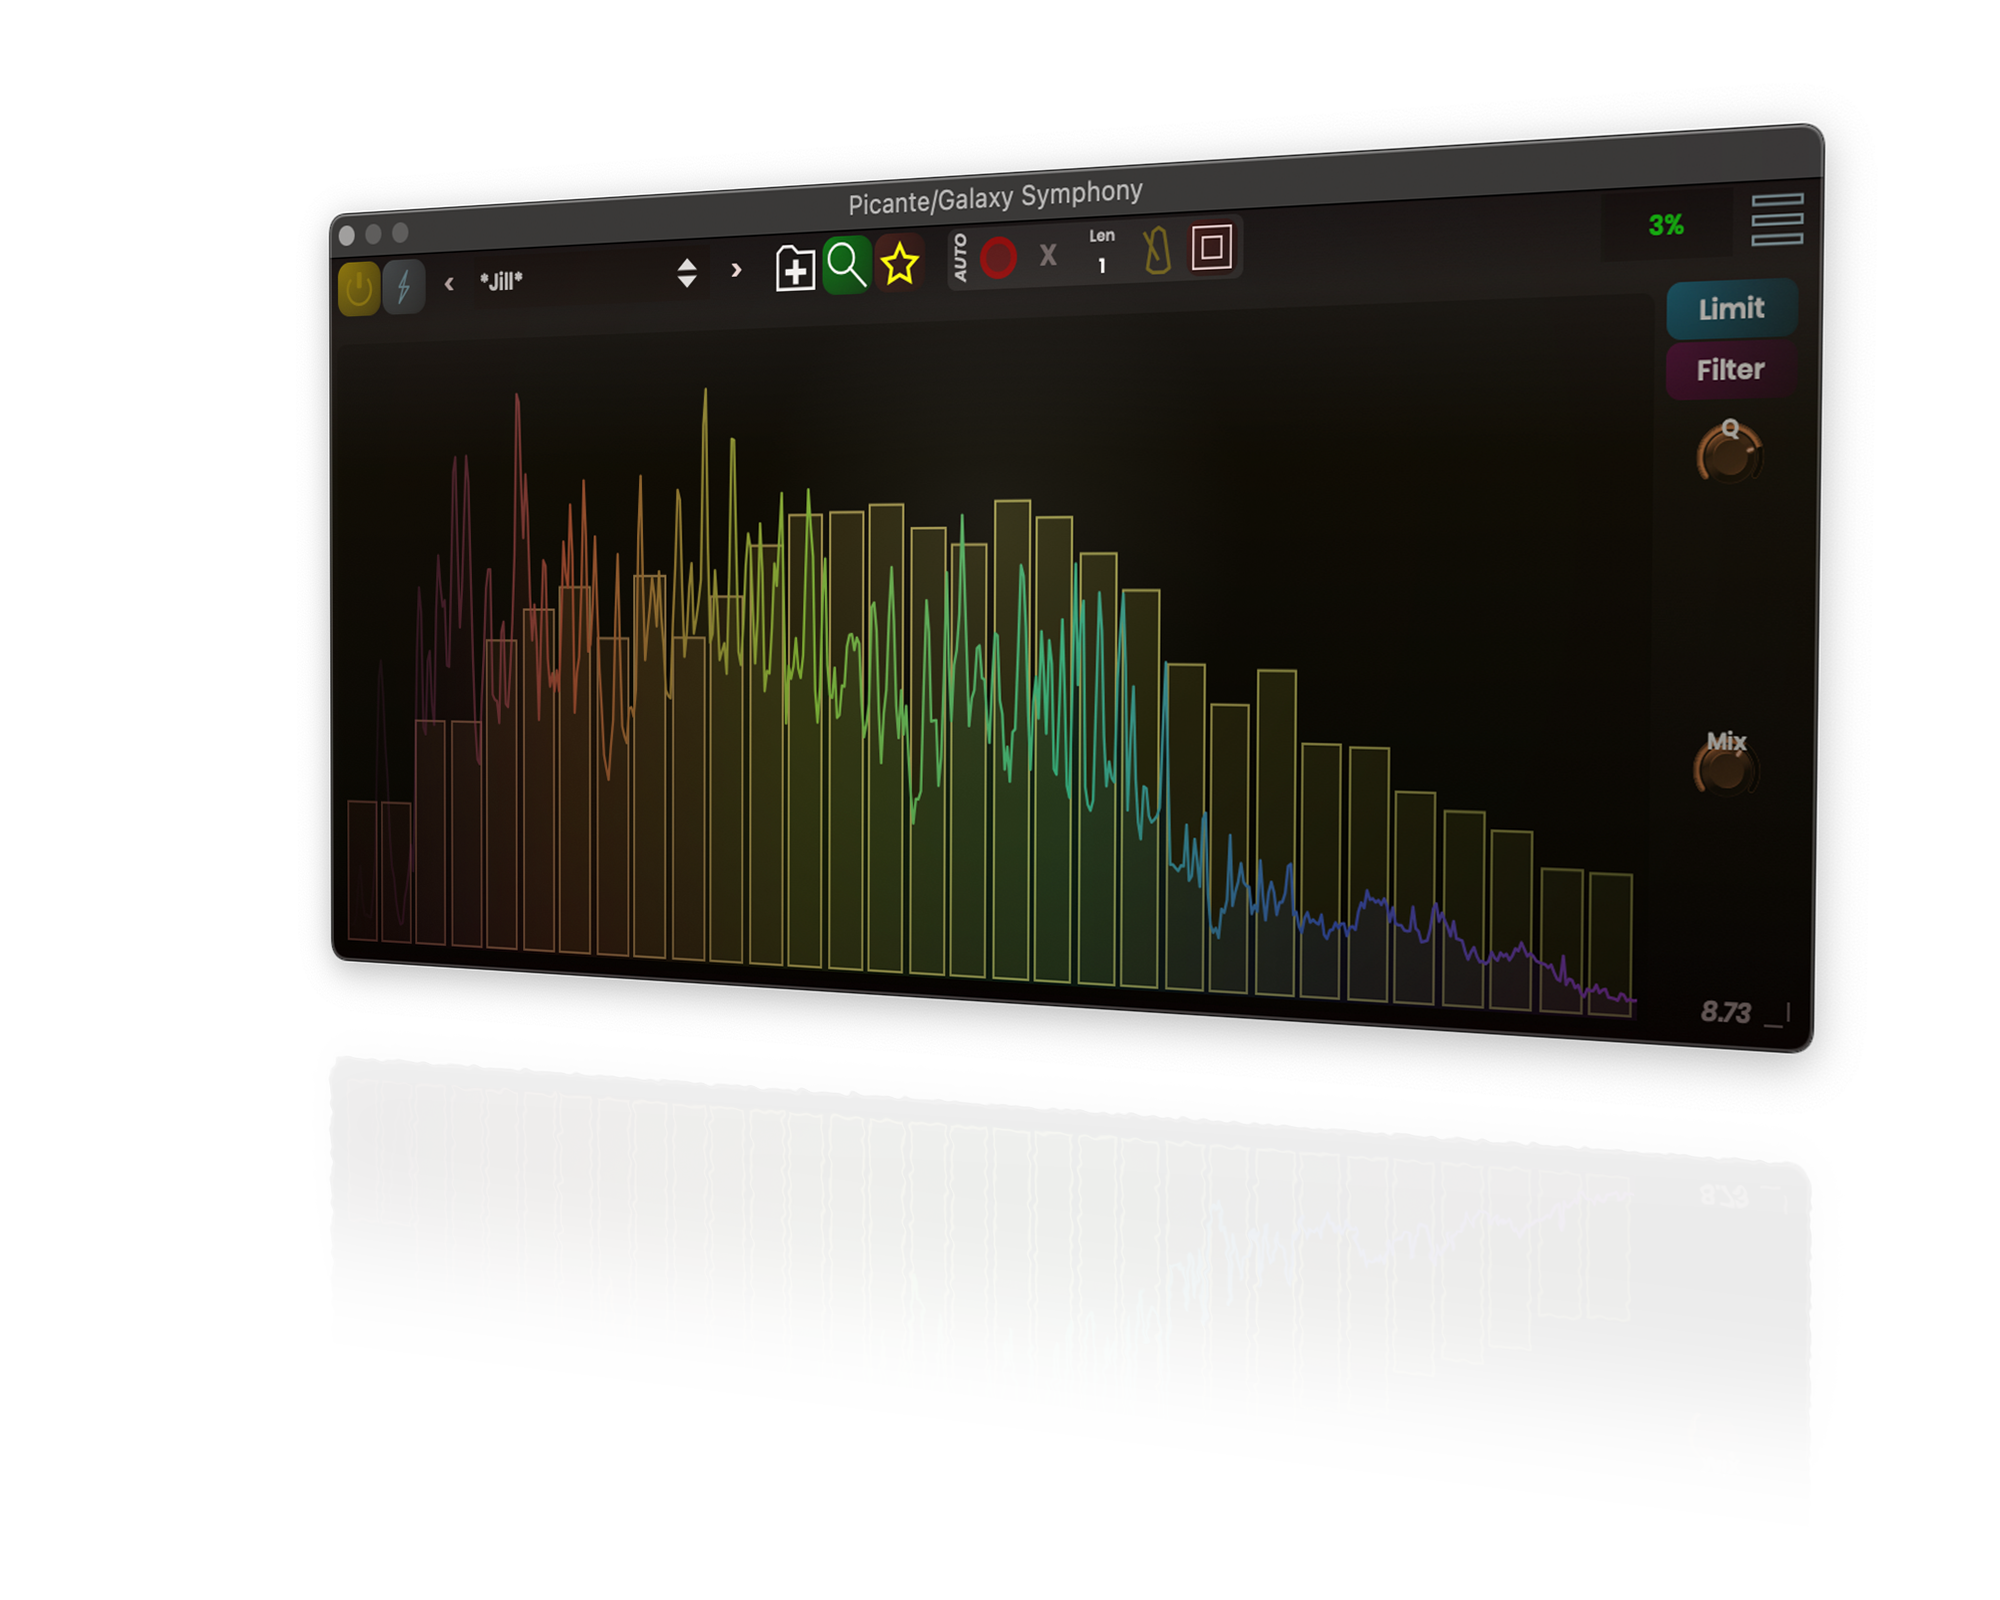This screenshot has height=1600, width=2000.
Task: Go to next preset with right chevron
Action: point(737,269)
